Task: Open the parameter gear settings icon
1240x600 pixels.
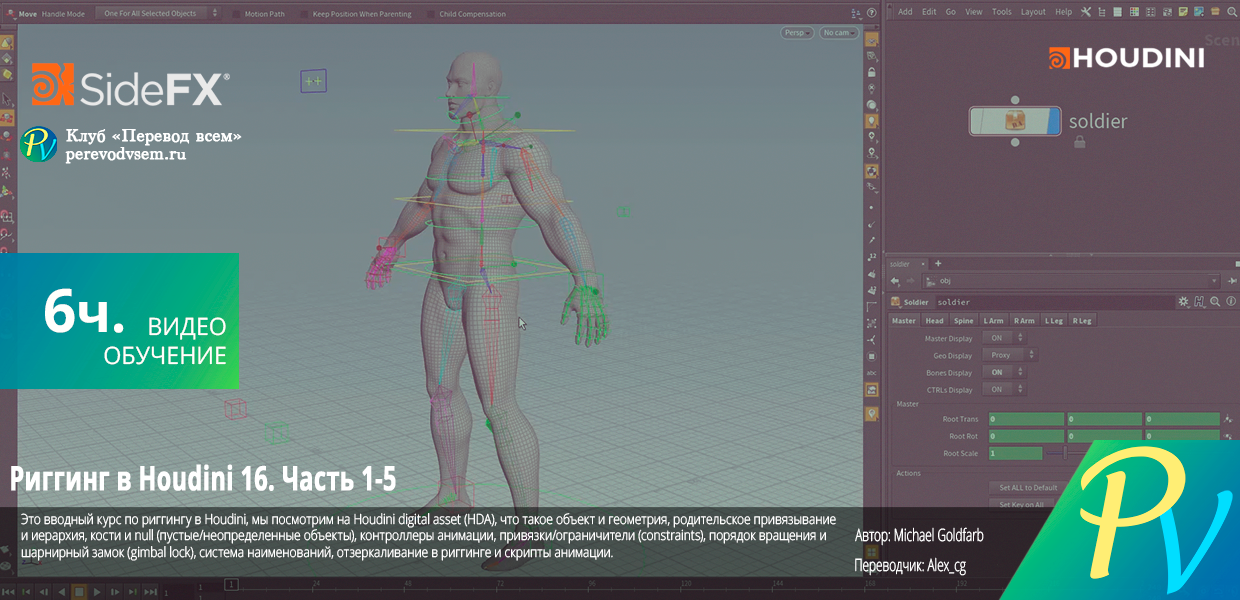Action: tap(1183, 302)
